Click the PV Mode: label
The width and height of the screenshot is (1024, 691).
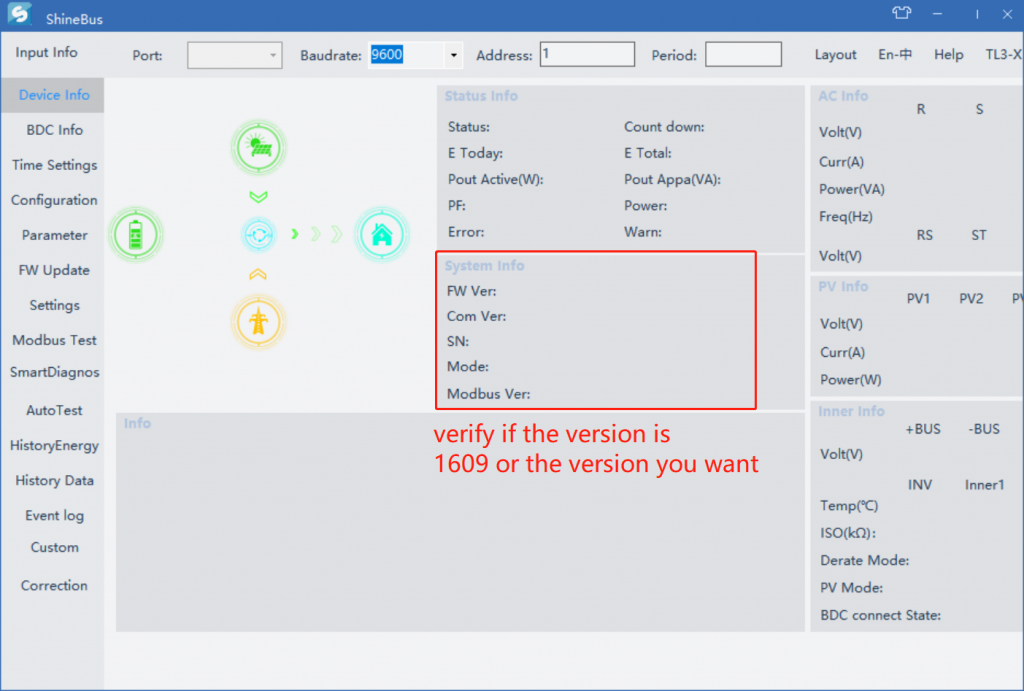pos(851,588)
